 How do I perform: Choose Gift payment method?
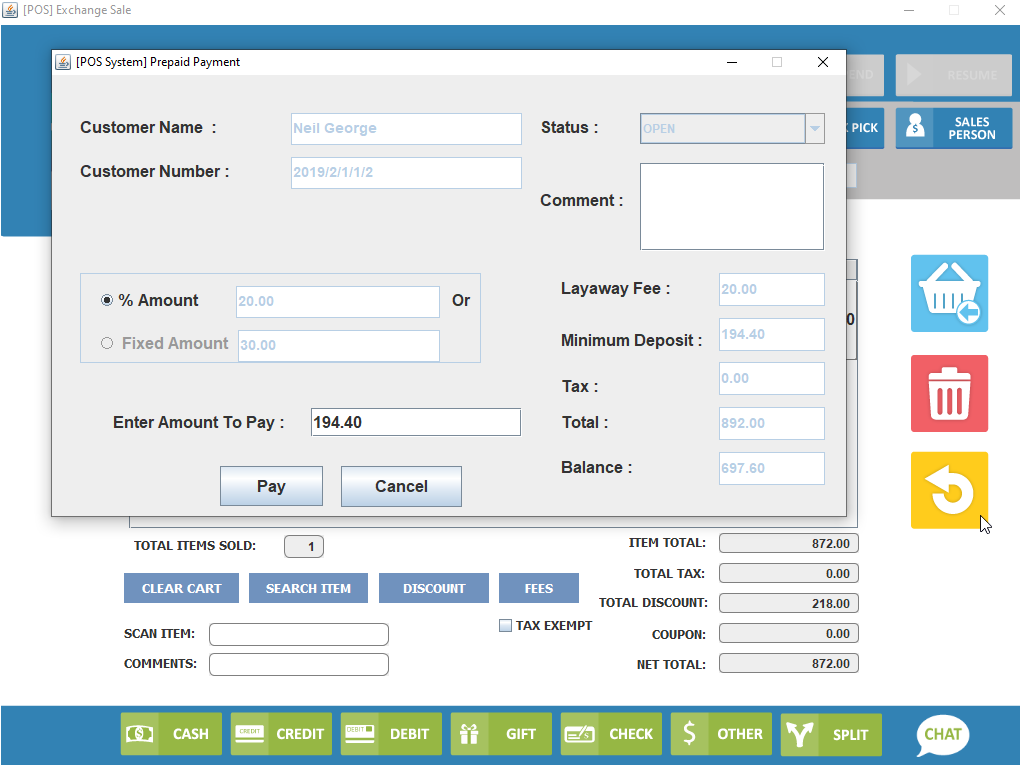pos(501,734)
